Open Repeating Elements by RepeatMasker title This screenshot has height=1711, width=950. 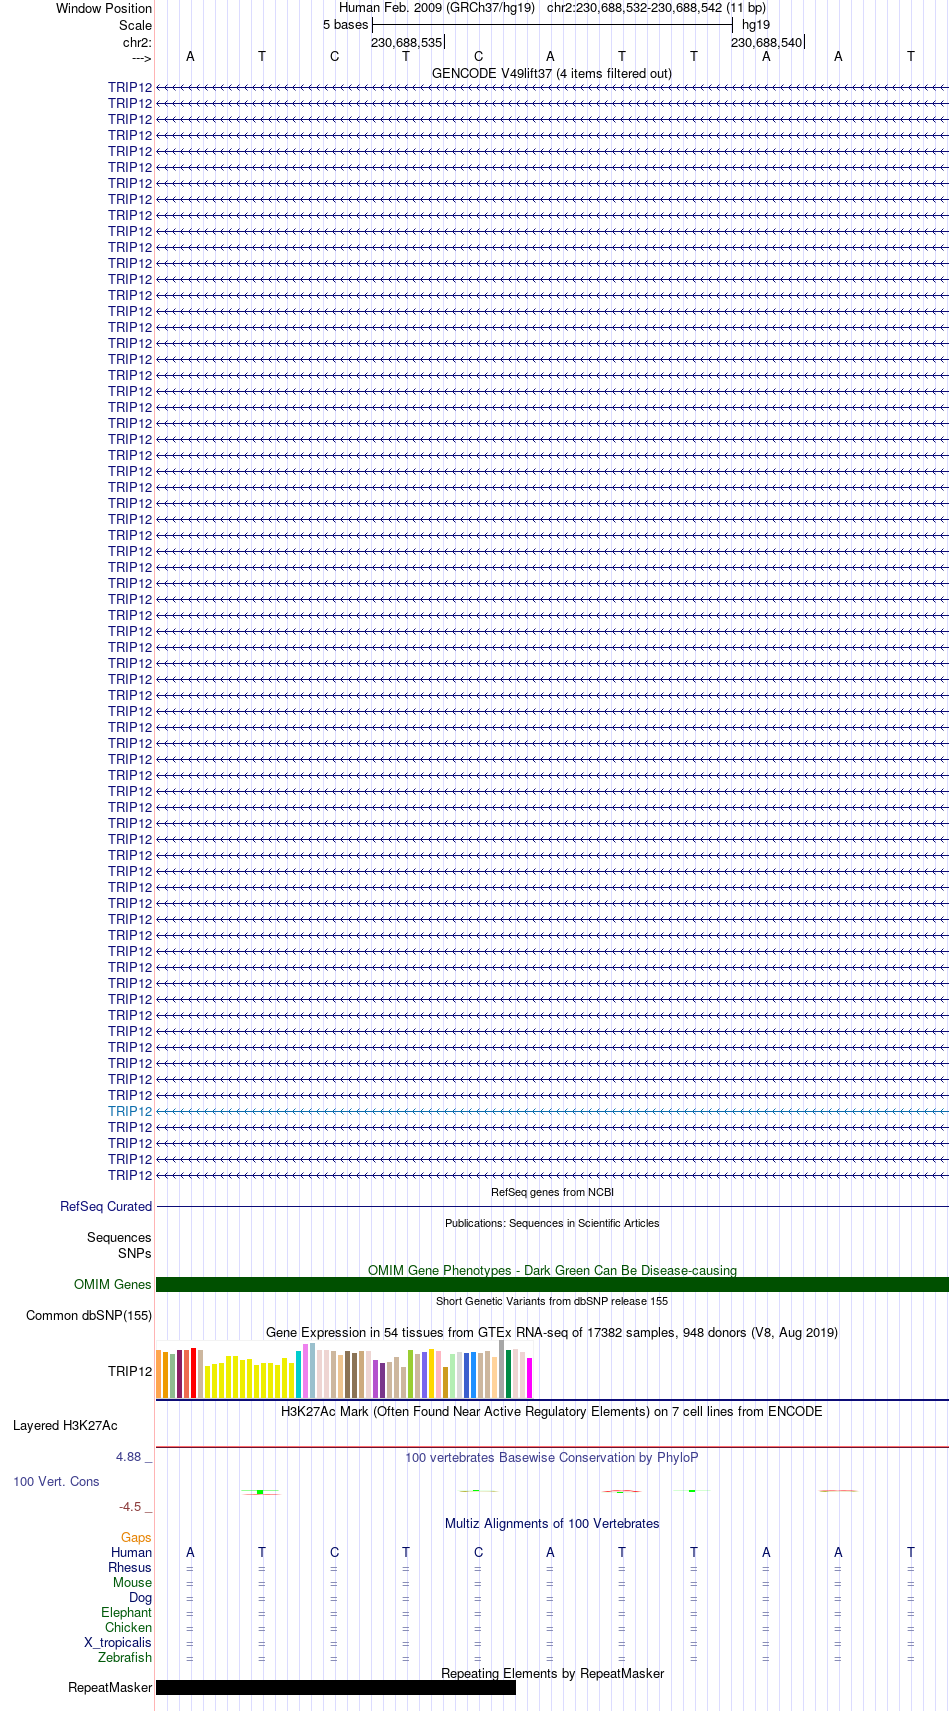[552, 1674]
